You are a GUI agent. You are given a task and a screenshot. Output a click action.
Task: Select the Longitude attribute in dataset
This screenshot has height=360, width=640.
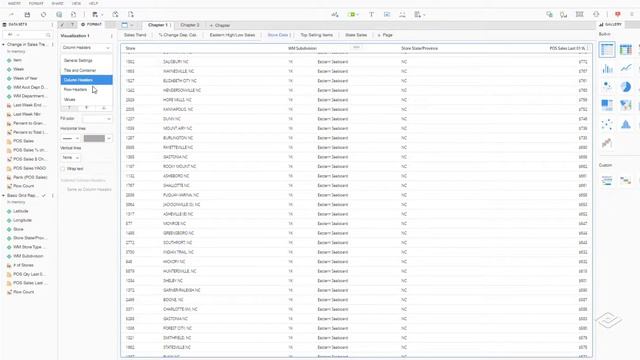[22, 220]
